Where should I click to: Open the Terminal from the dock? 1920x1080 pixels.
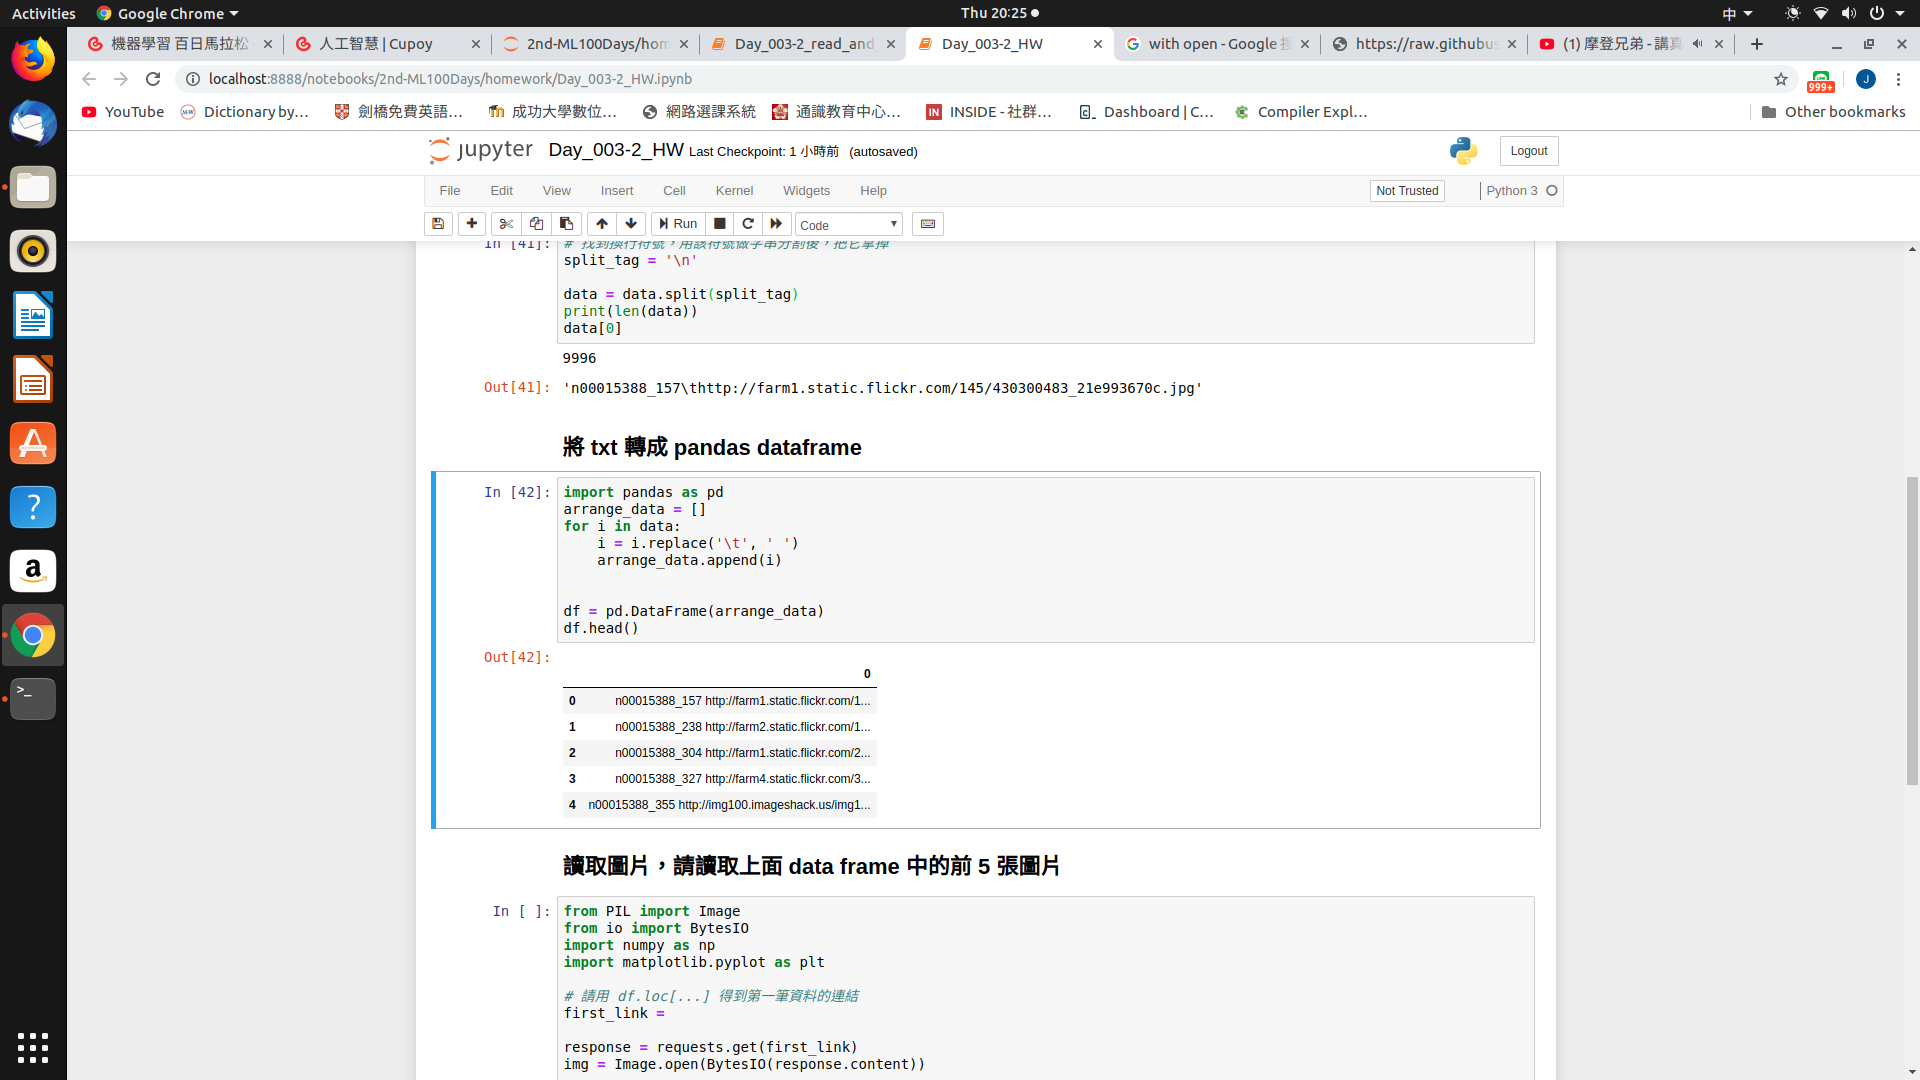(x=33, y=699)
